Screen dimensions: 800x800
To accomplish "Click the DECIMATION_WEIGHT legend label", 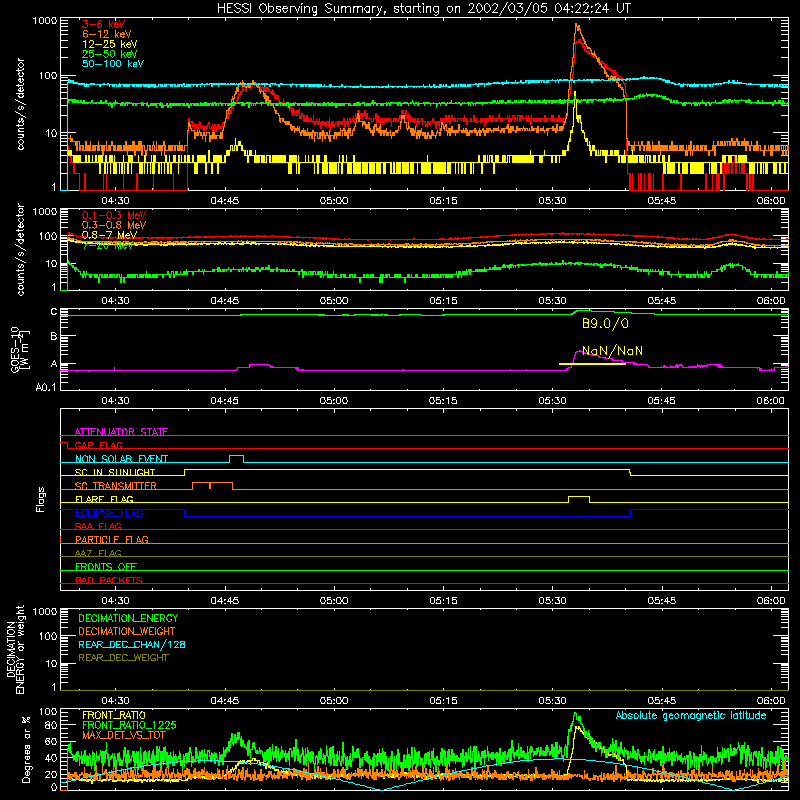I will click(x=127, y=631).
